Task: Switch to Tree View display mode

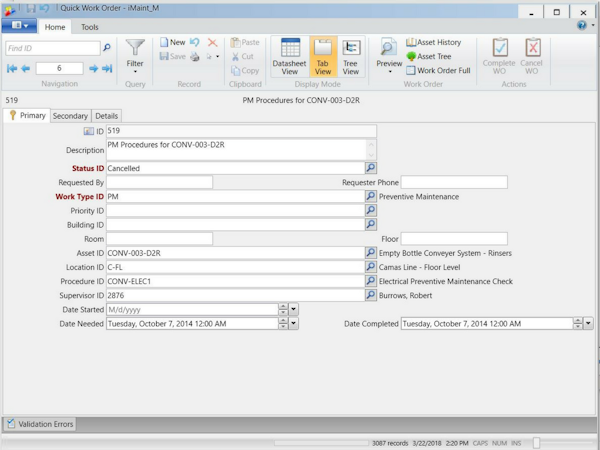Action: (x=351, y=56)
